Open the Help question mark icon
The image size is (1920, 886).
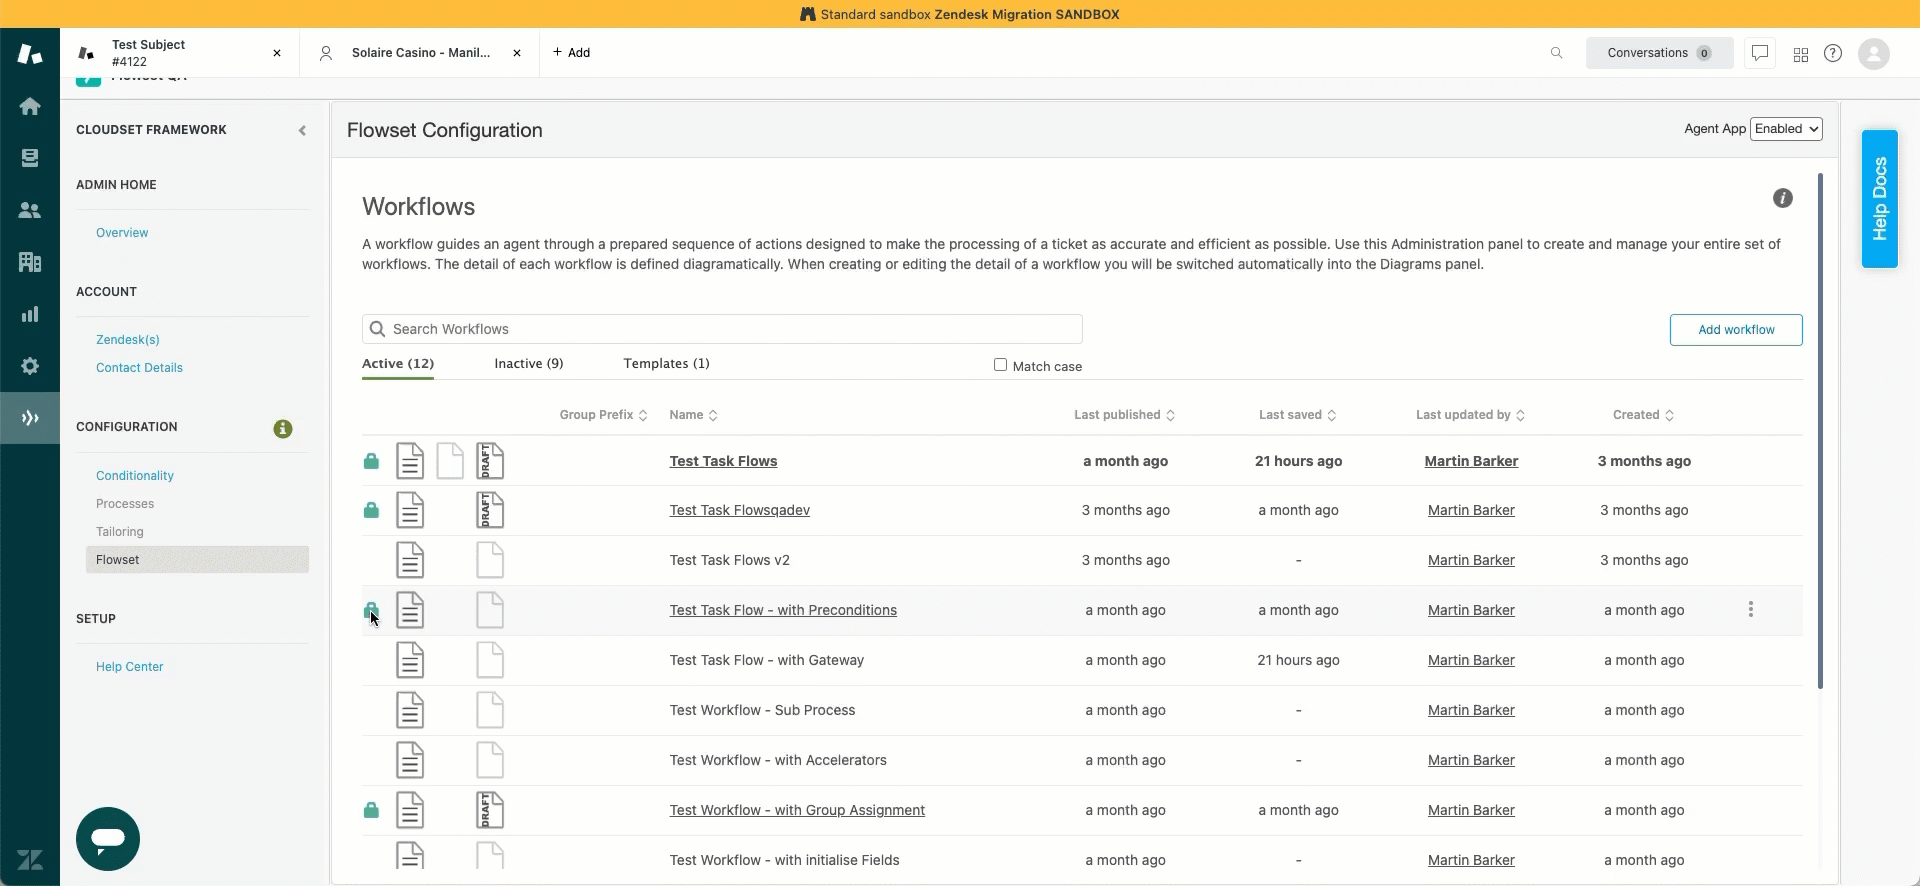tap(1833, 53)
